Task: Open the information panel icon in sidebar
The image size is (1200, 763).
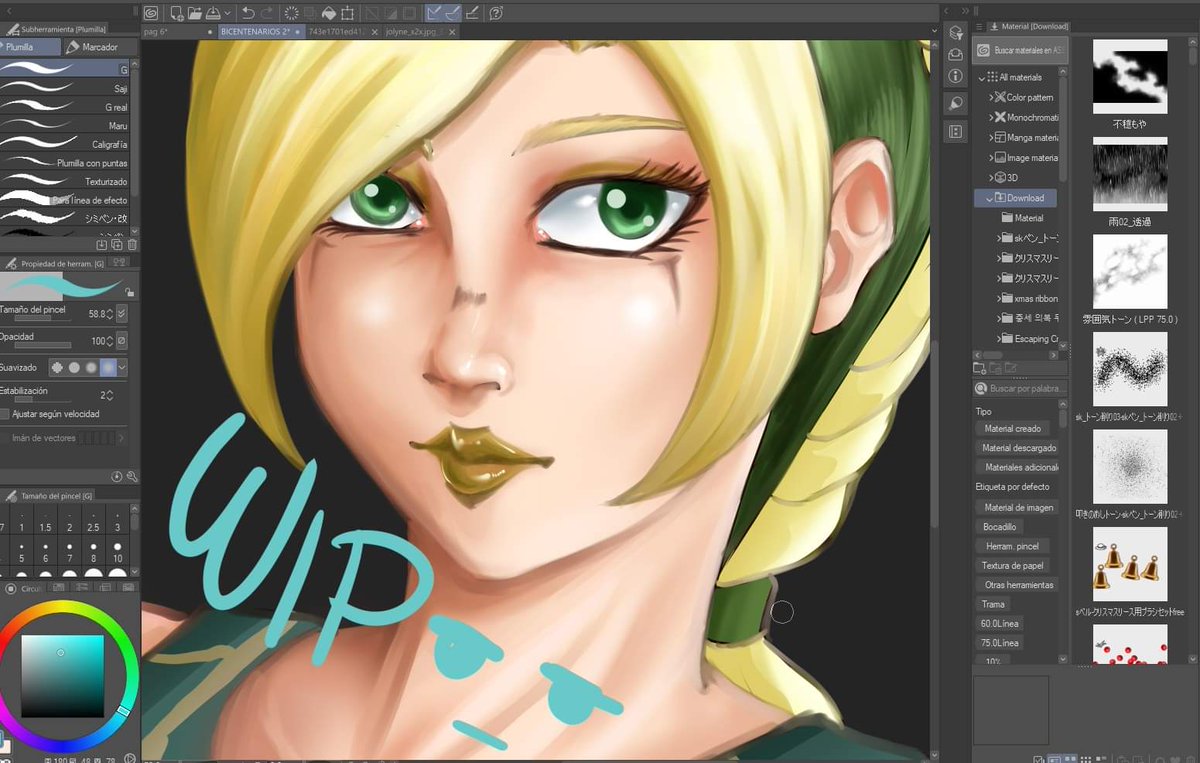Action: click(x=955, y=76)
